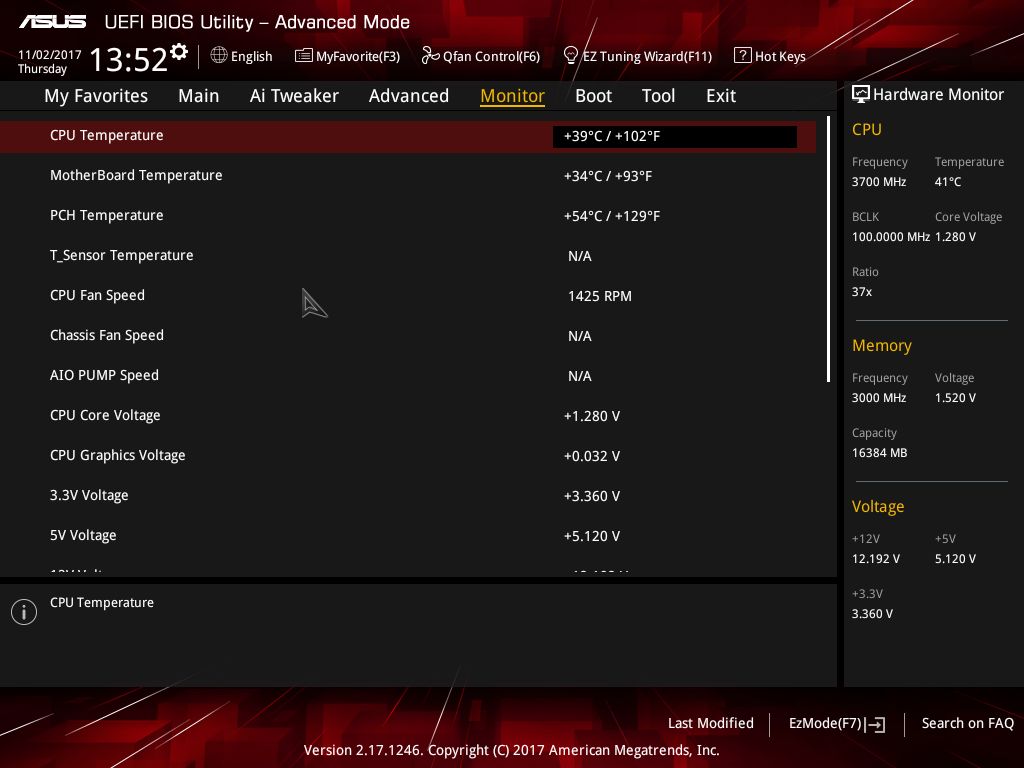Click the +54°C / +129°F value
Image resolution: width=1024 pixels, height=768 pixels.
tap(612, 216)
